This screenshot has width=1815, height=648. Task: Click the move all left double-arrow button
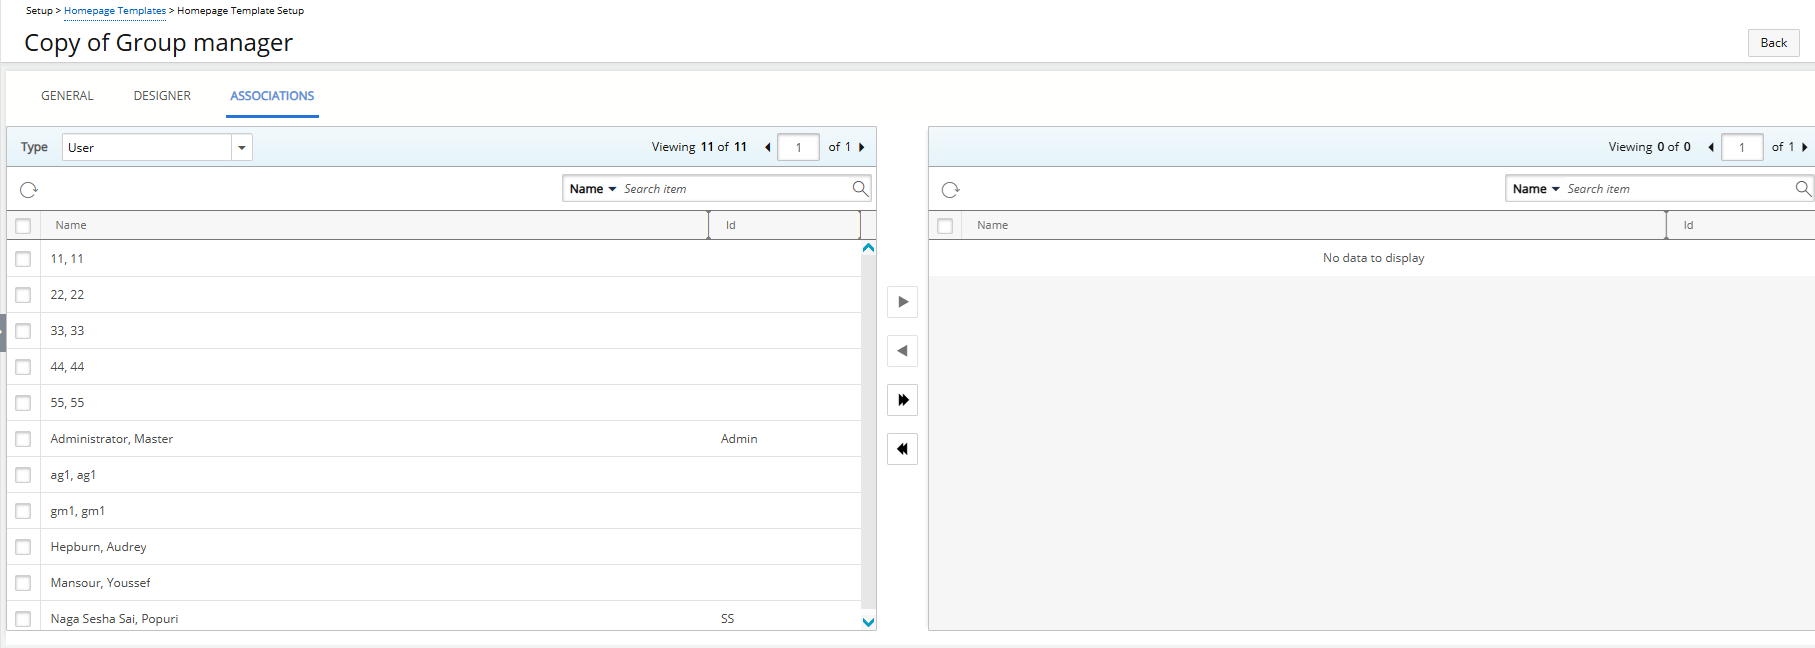tap(902, 449)
